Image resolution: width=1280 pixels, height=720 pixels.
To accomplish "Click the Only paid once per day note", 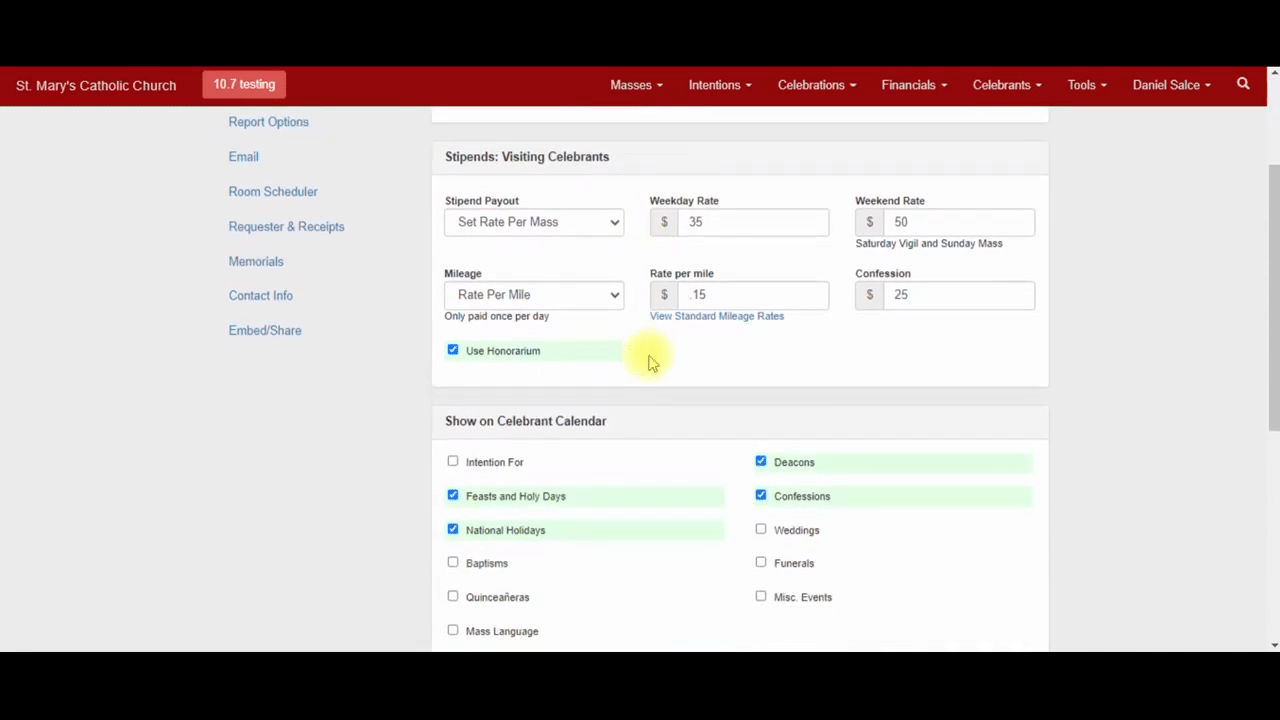I will tap(497, 316).
